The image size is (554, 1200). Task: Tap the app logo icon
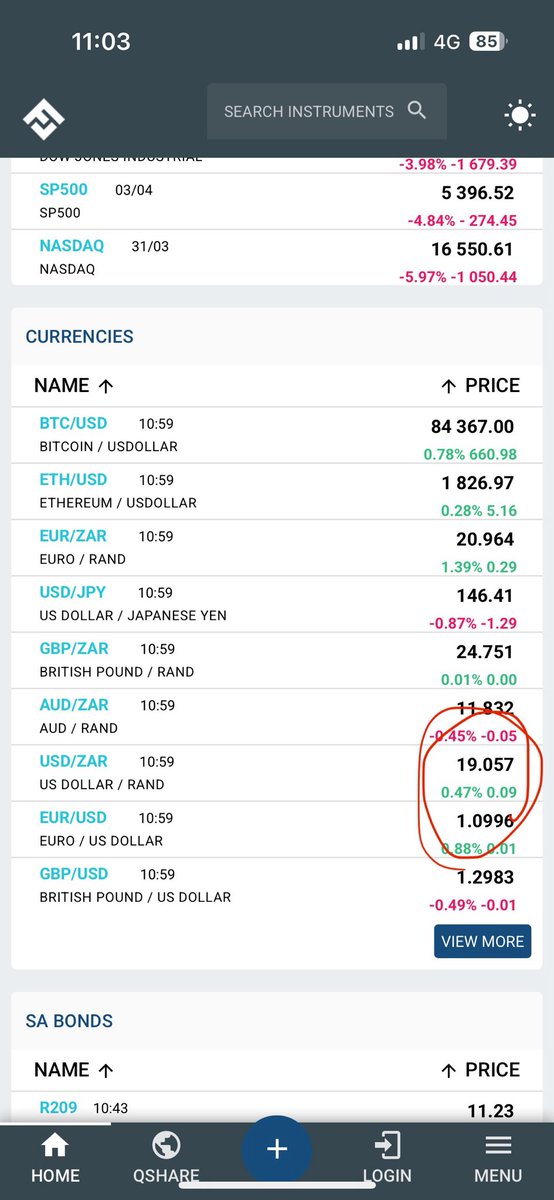(44, 120)
